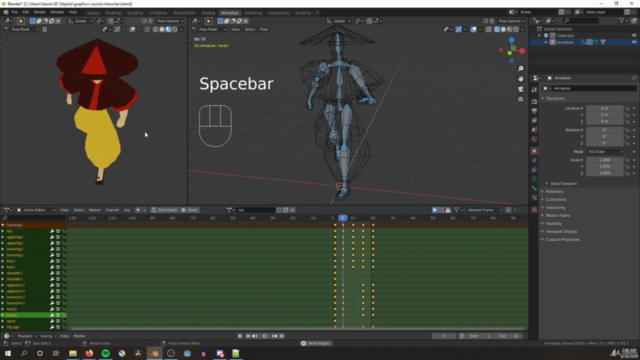
Task: Open the Scene properties tab icon
Action: point(534,130)
